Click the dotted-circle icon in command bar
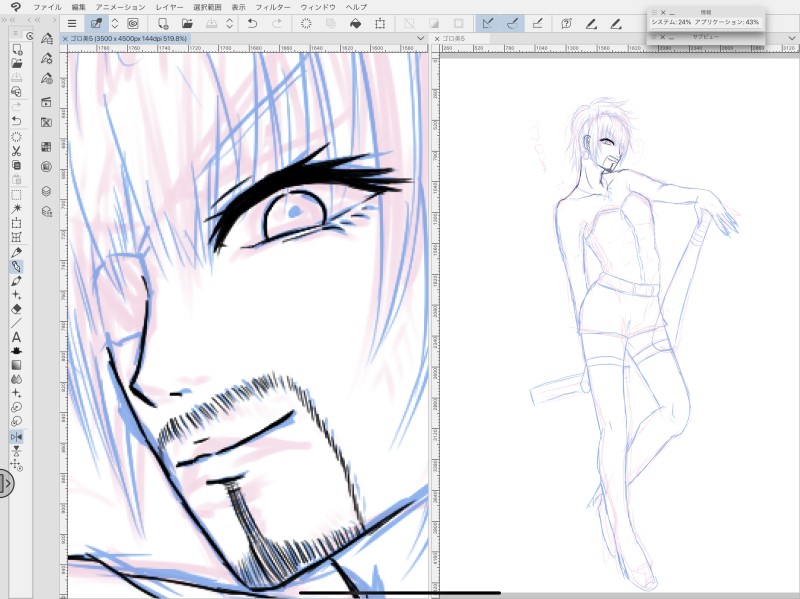800x599 pixels. (306, 23)
